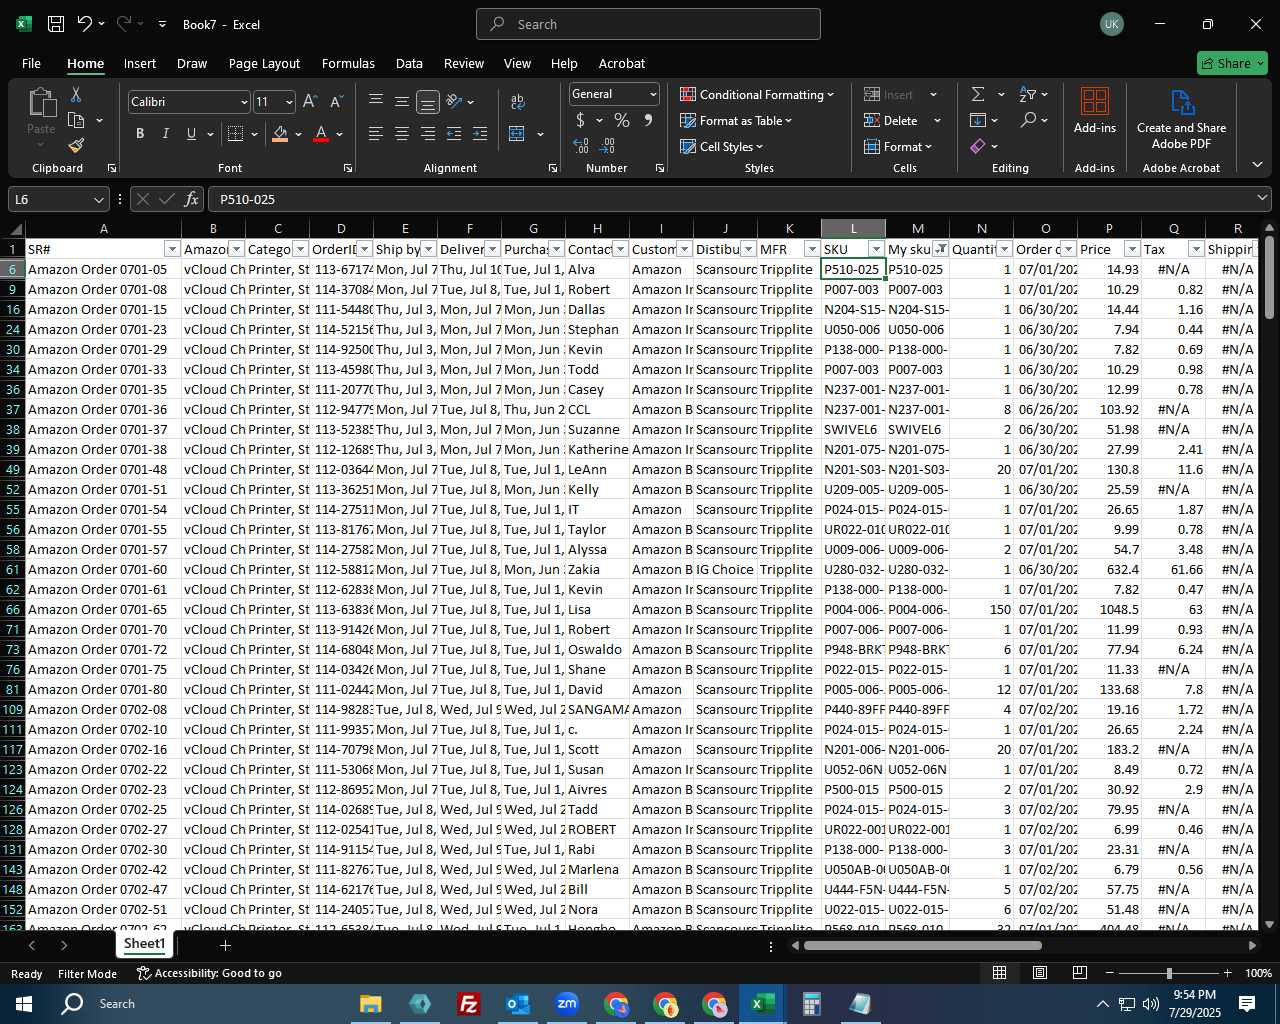Open the My sku active filter button

click(940, 249)
